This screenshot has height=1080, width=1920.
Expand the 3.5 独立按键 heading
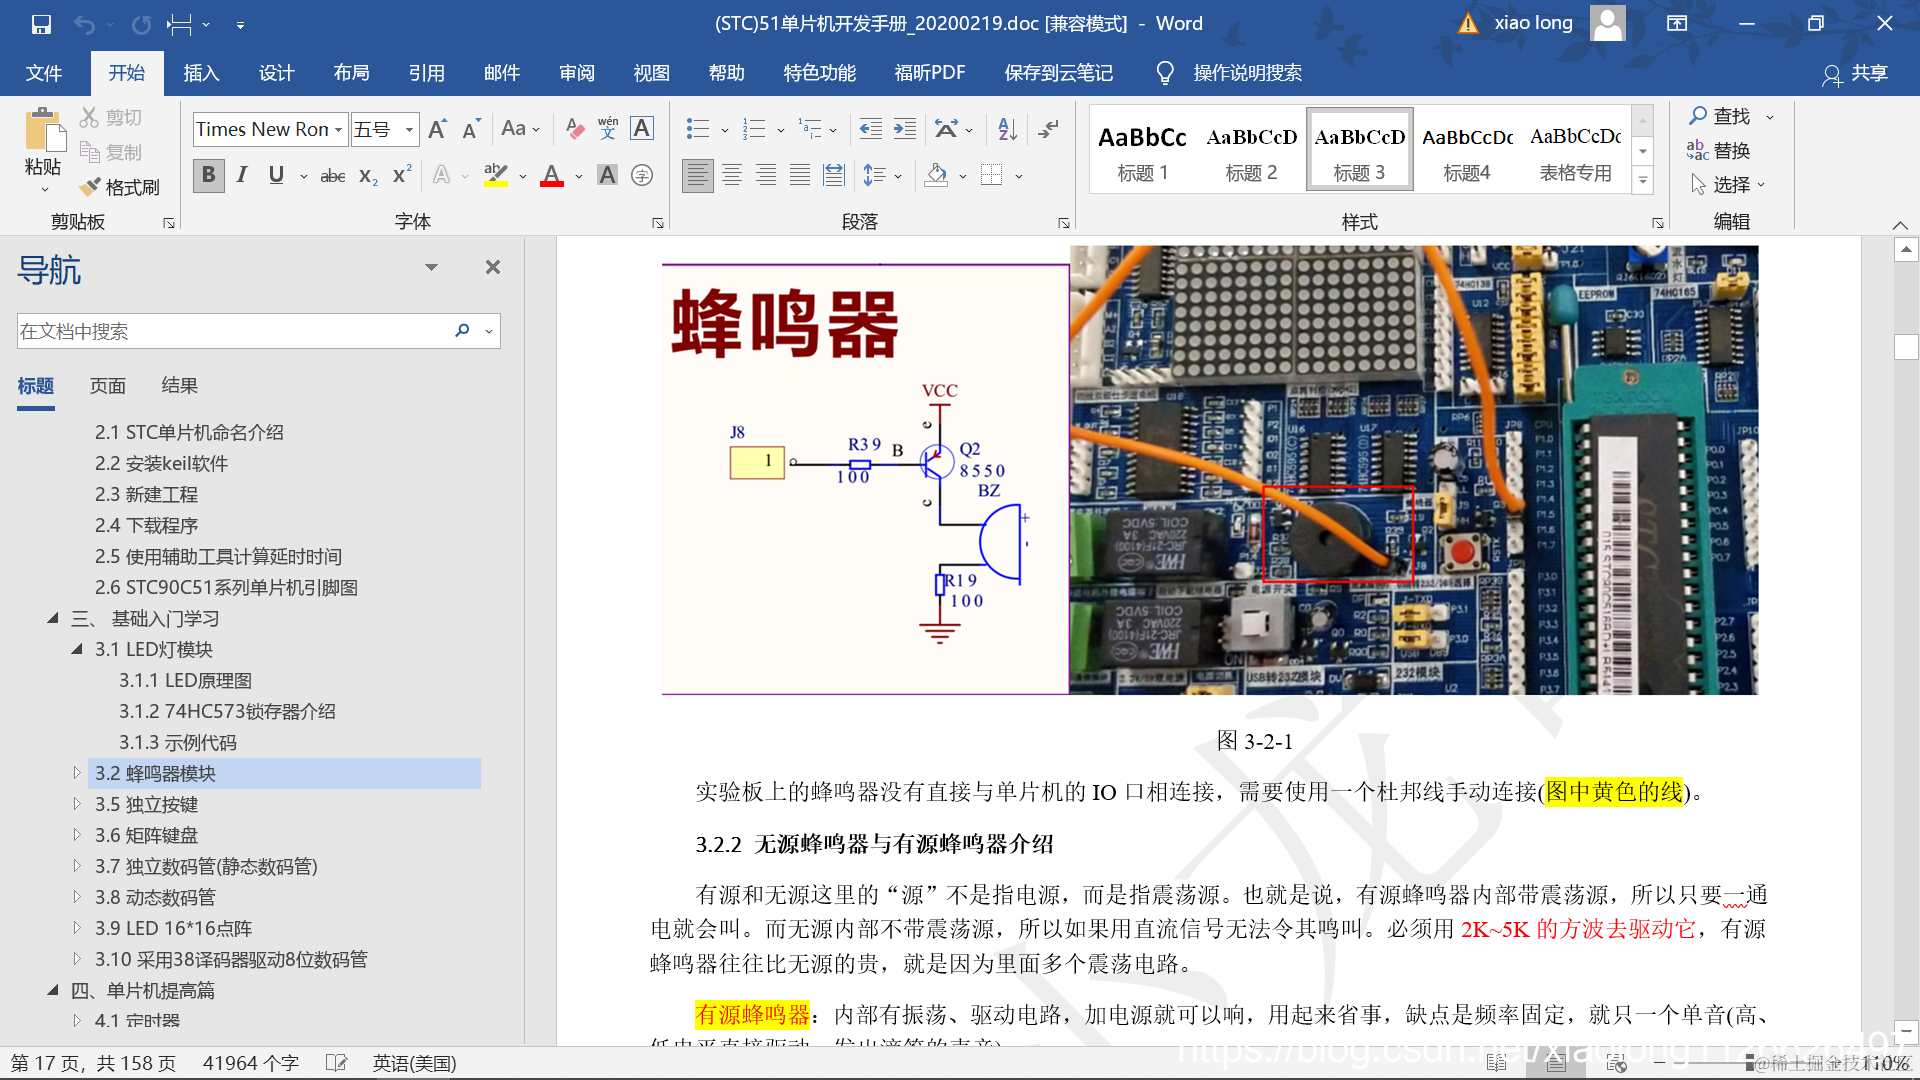pos(77,804)
